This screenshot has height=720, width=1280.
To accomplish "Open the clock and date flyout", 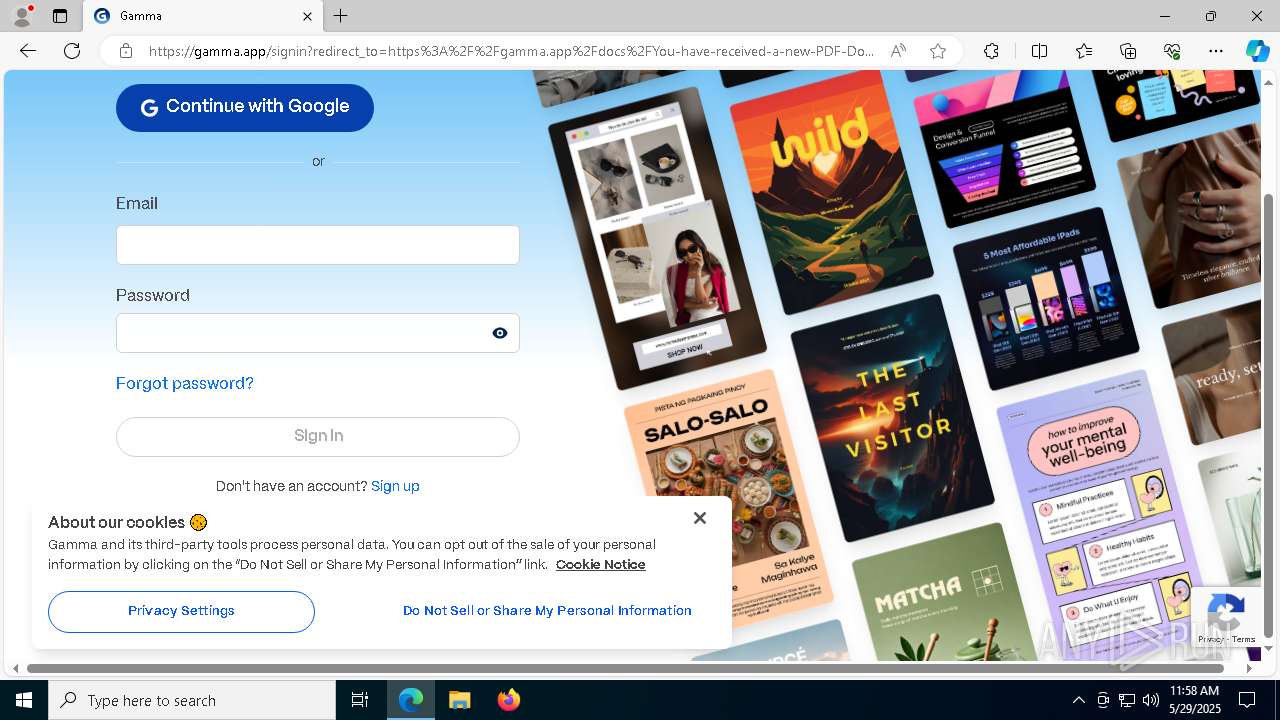I will click(1193, 700).
